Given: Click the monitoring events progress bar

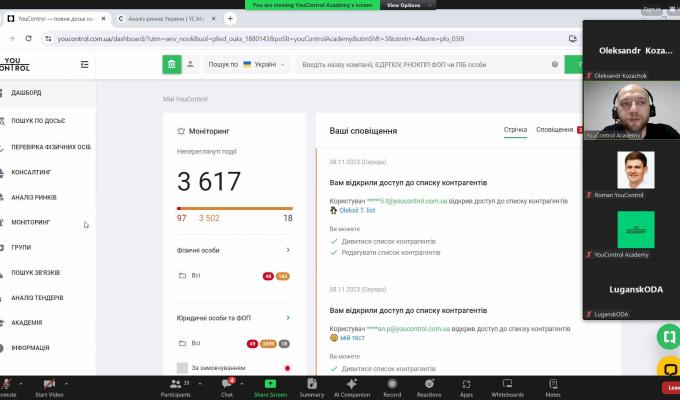Looking at the screenshot, I should click(x=235, y=208).
